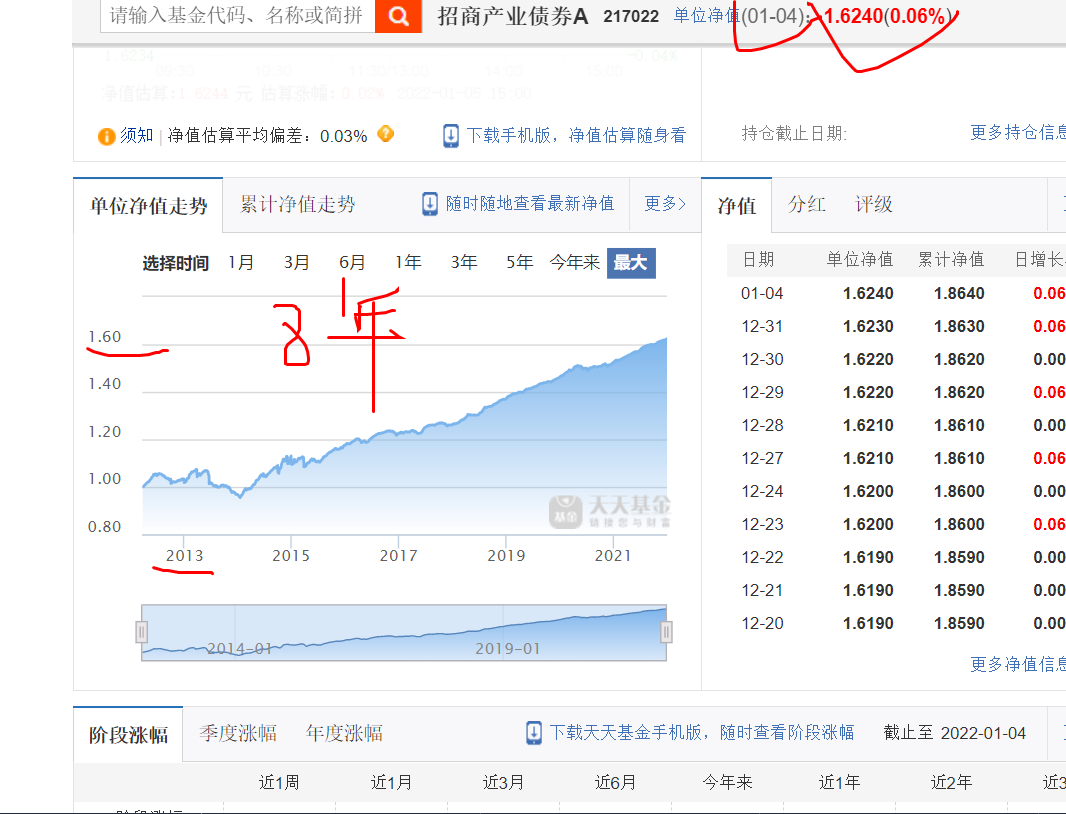Click the orange question mark help icon
1066x814 pixels.
(x=385, y=134)
